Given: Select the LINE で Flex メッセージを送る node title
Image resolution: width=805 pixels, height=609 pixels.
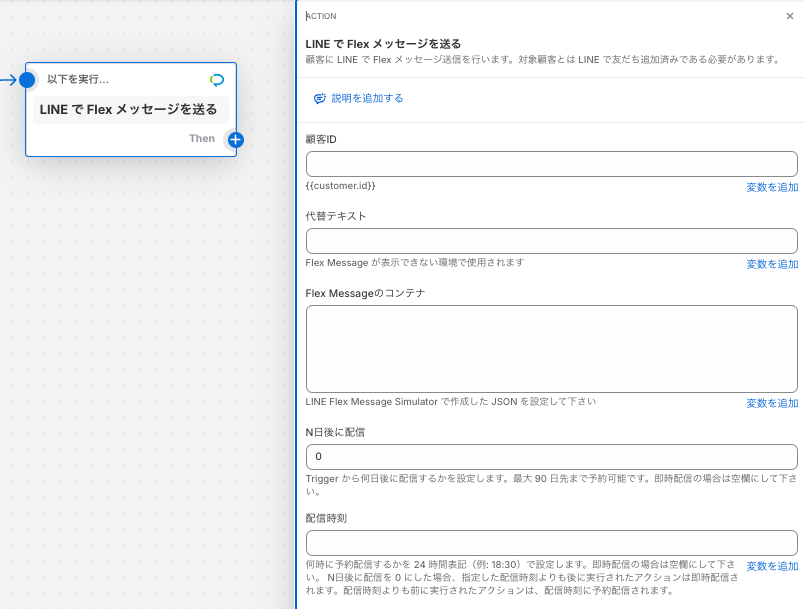Looking at the screenshot, I should (128, 109).
